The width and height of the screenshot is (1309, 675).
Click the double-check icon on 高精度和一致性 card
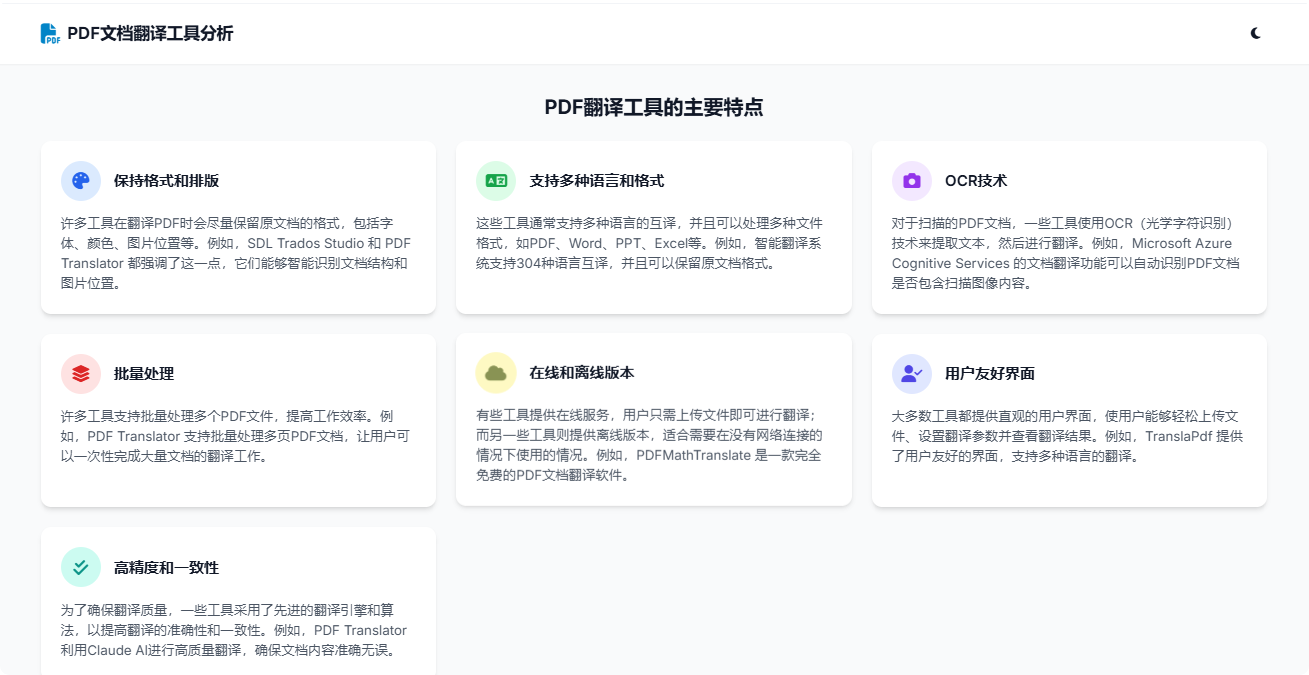(x=81, y=567)
